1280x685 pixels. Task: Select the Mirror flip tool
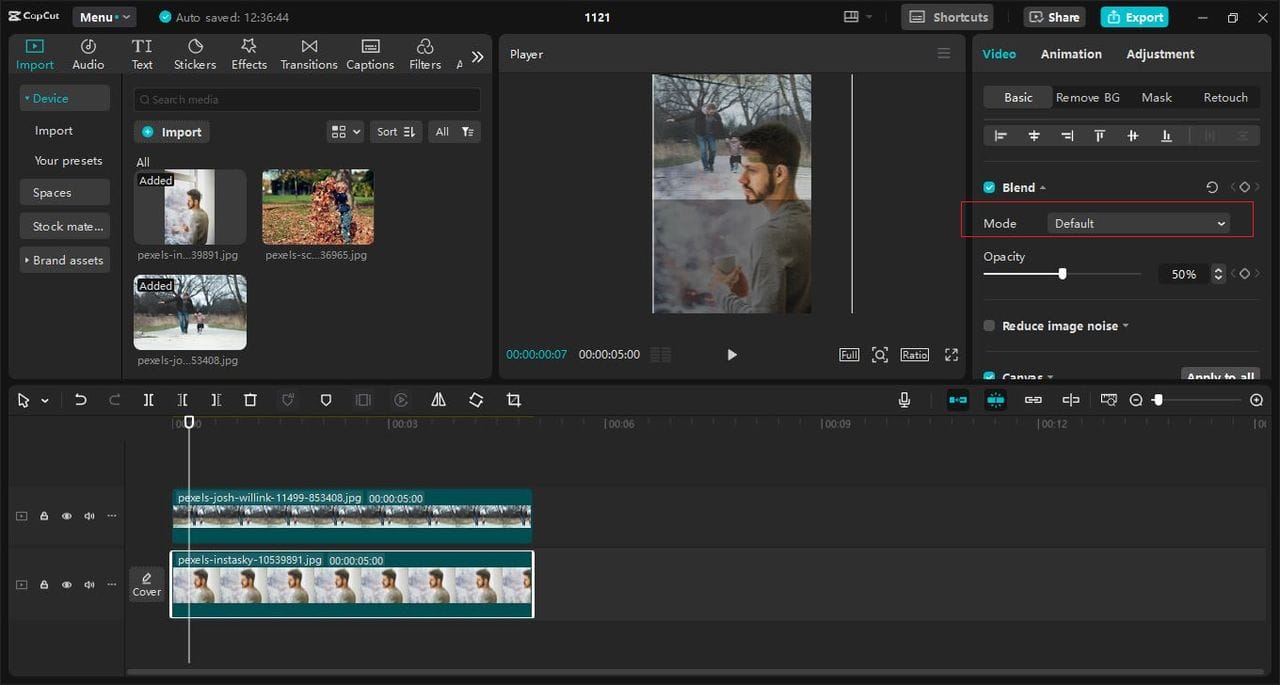click(438, 400)
